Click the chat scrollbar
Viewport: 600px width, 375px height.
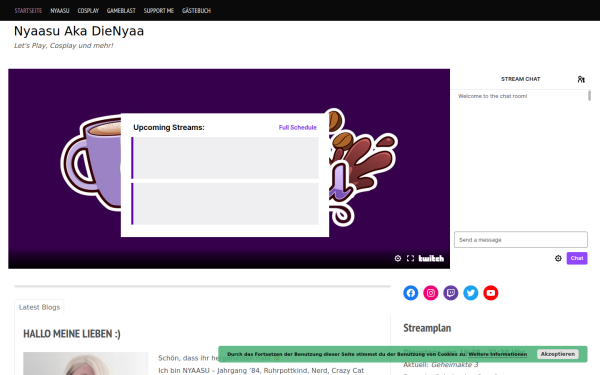589,96
